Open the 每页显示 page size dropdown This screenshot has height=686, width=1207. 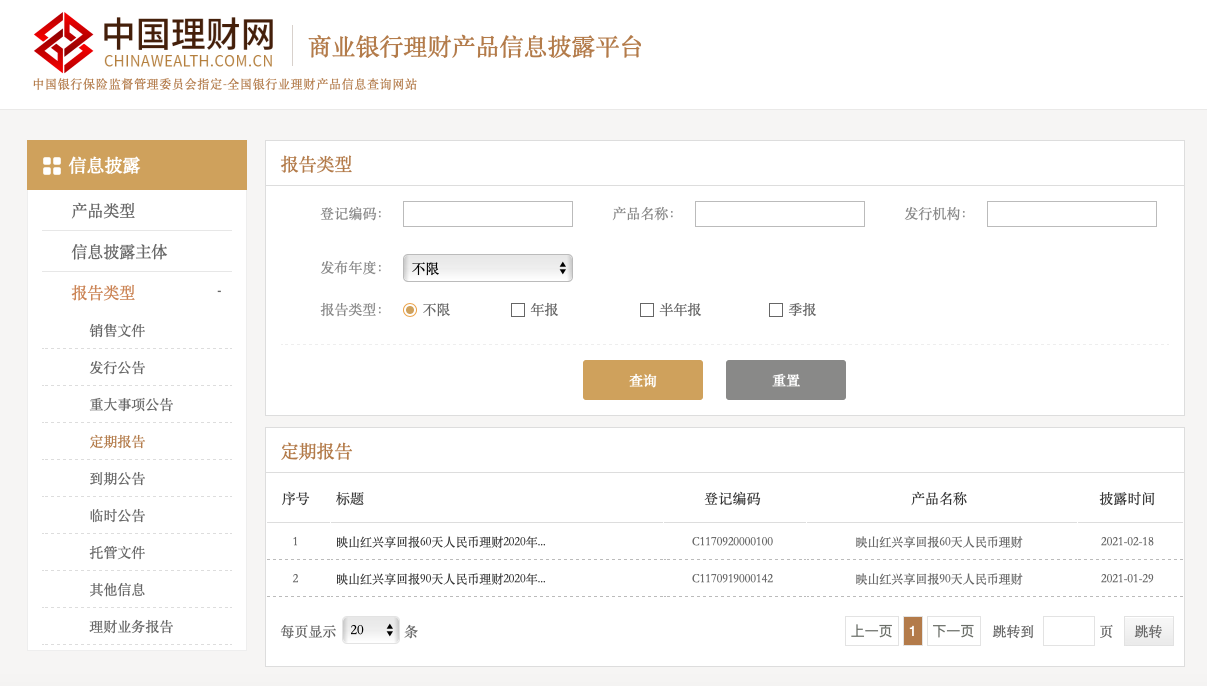click(371, 630)
